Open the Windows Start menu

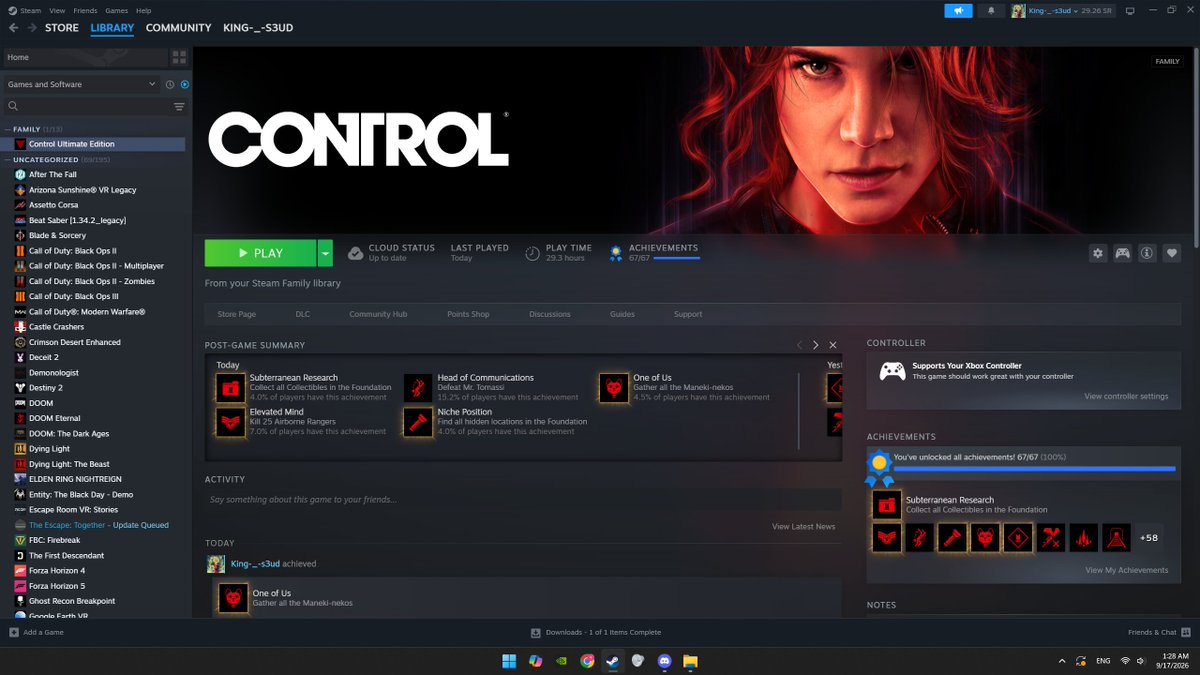509,661
